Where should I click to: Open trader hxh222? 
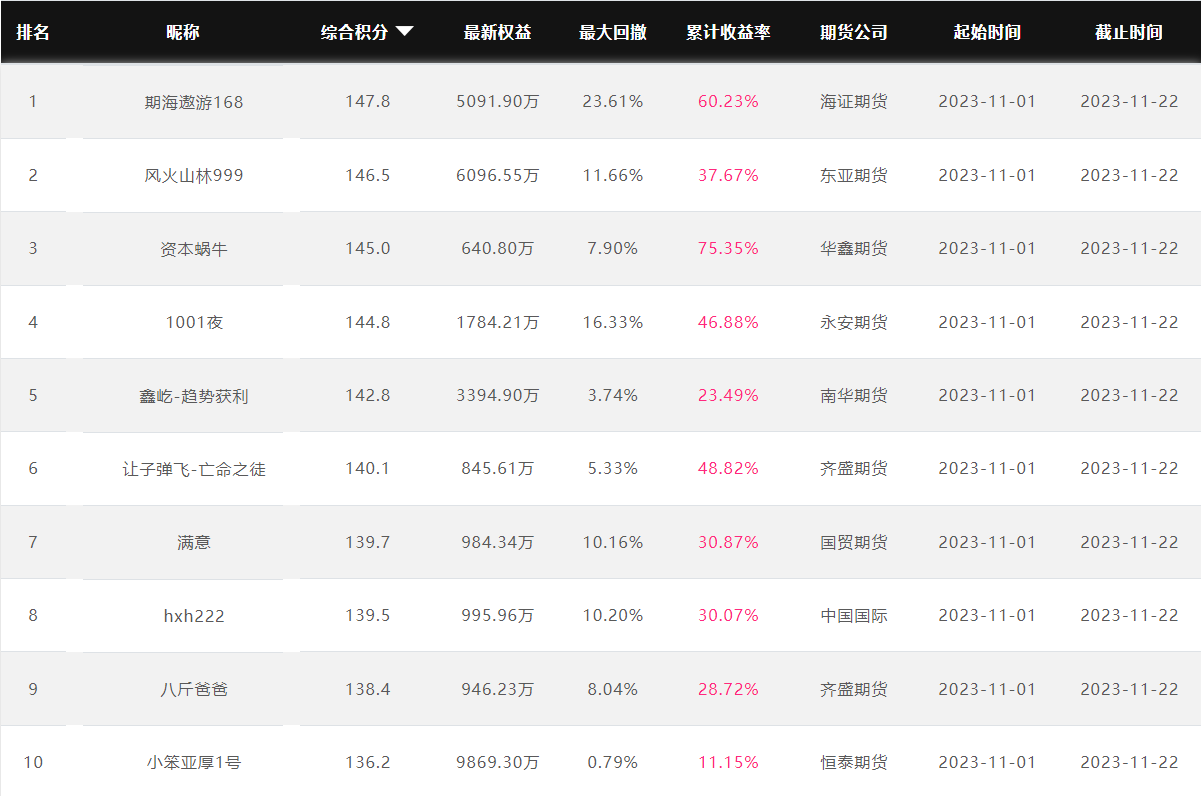click(194, 615)
